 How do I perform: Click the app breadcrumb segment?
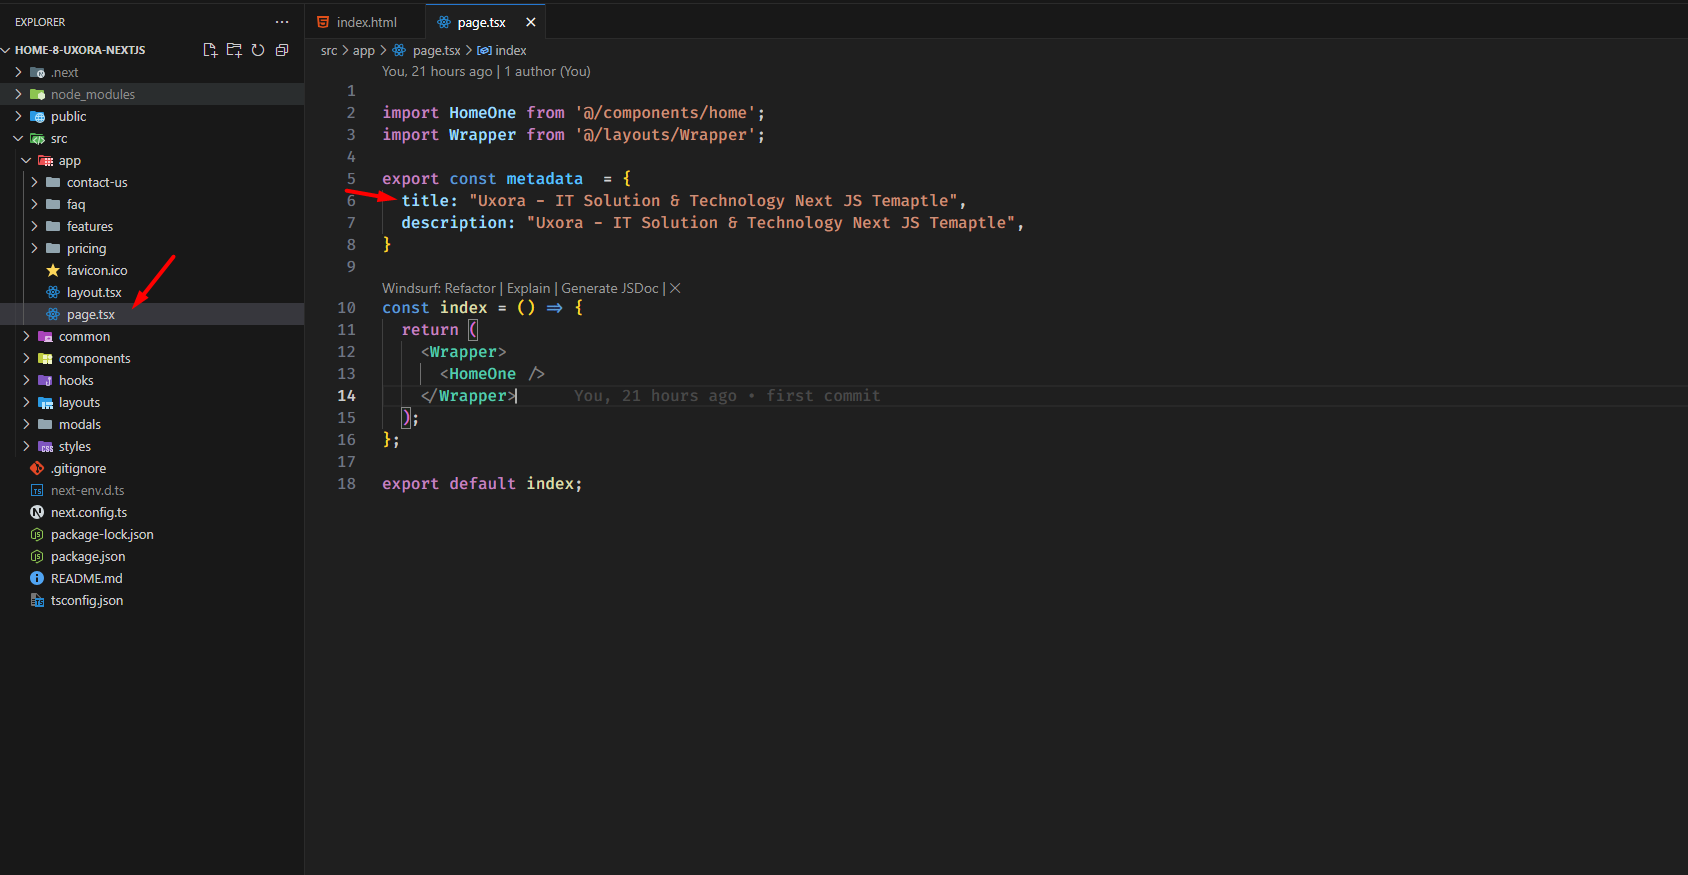click(364, 50)
